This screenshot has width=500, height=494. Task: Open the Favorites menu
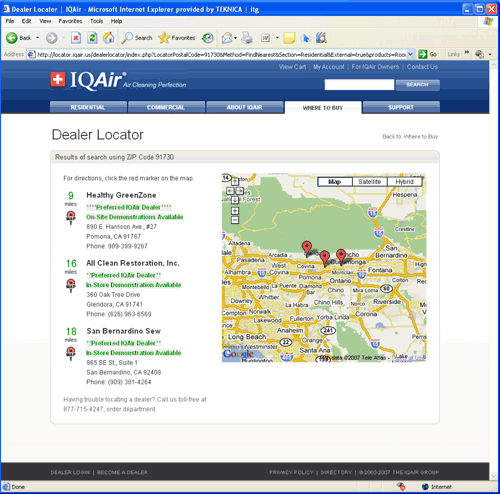click(70, 21)
